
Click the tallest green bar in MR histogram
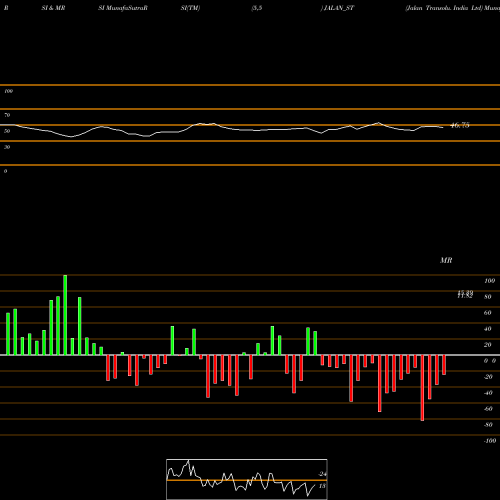(x=65, y=315)
